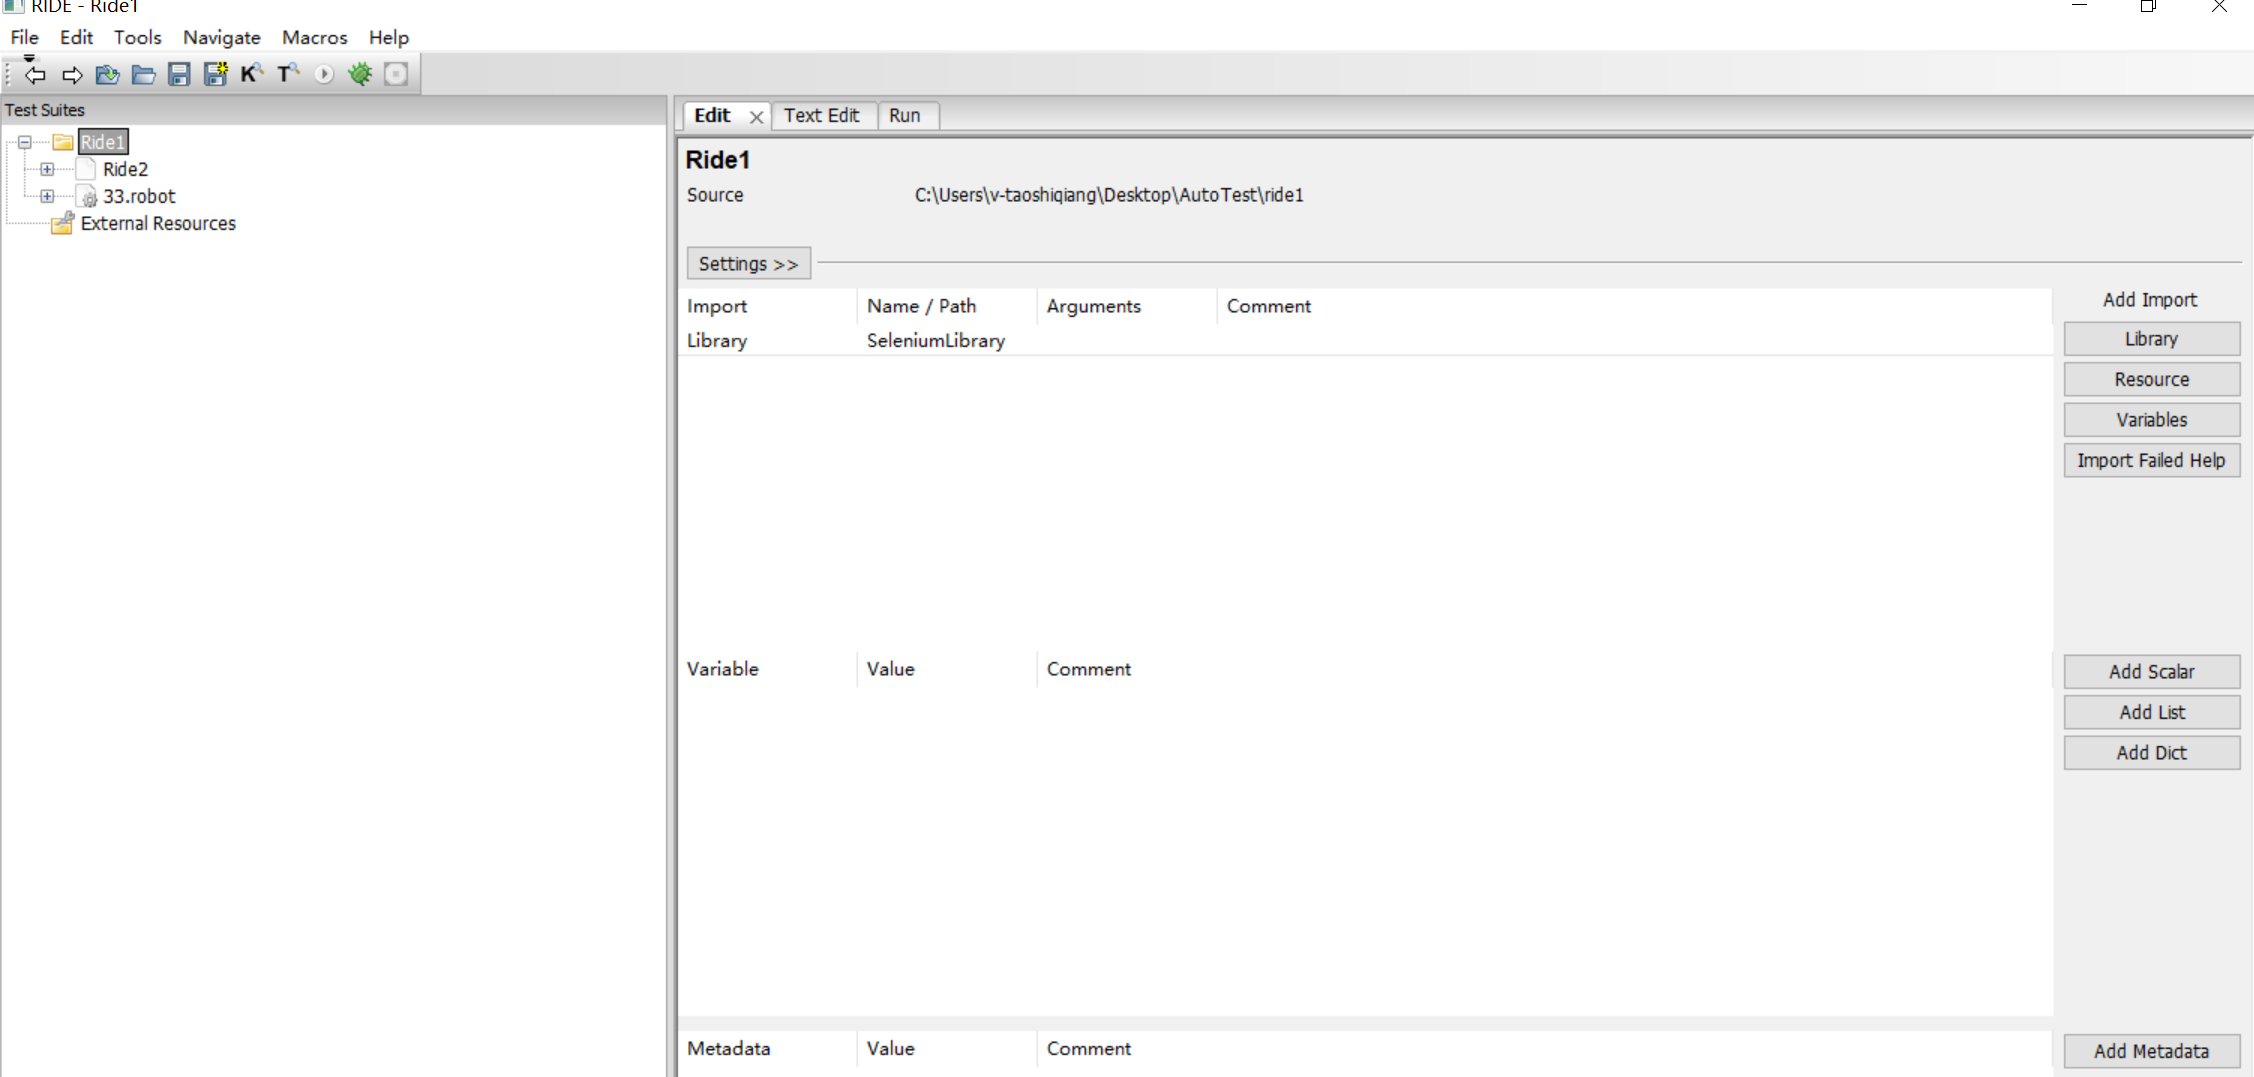This screenshot has width=2254, height=1077.
Task: Select the SeleniumLibrary import row
Action: [x=935, y=340]
